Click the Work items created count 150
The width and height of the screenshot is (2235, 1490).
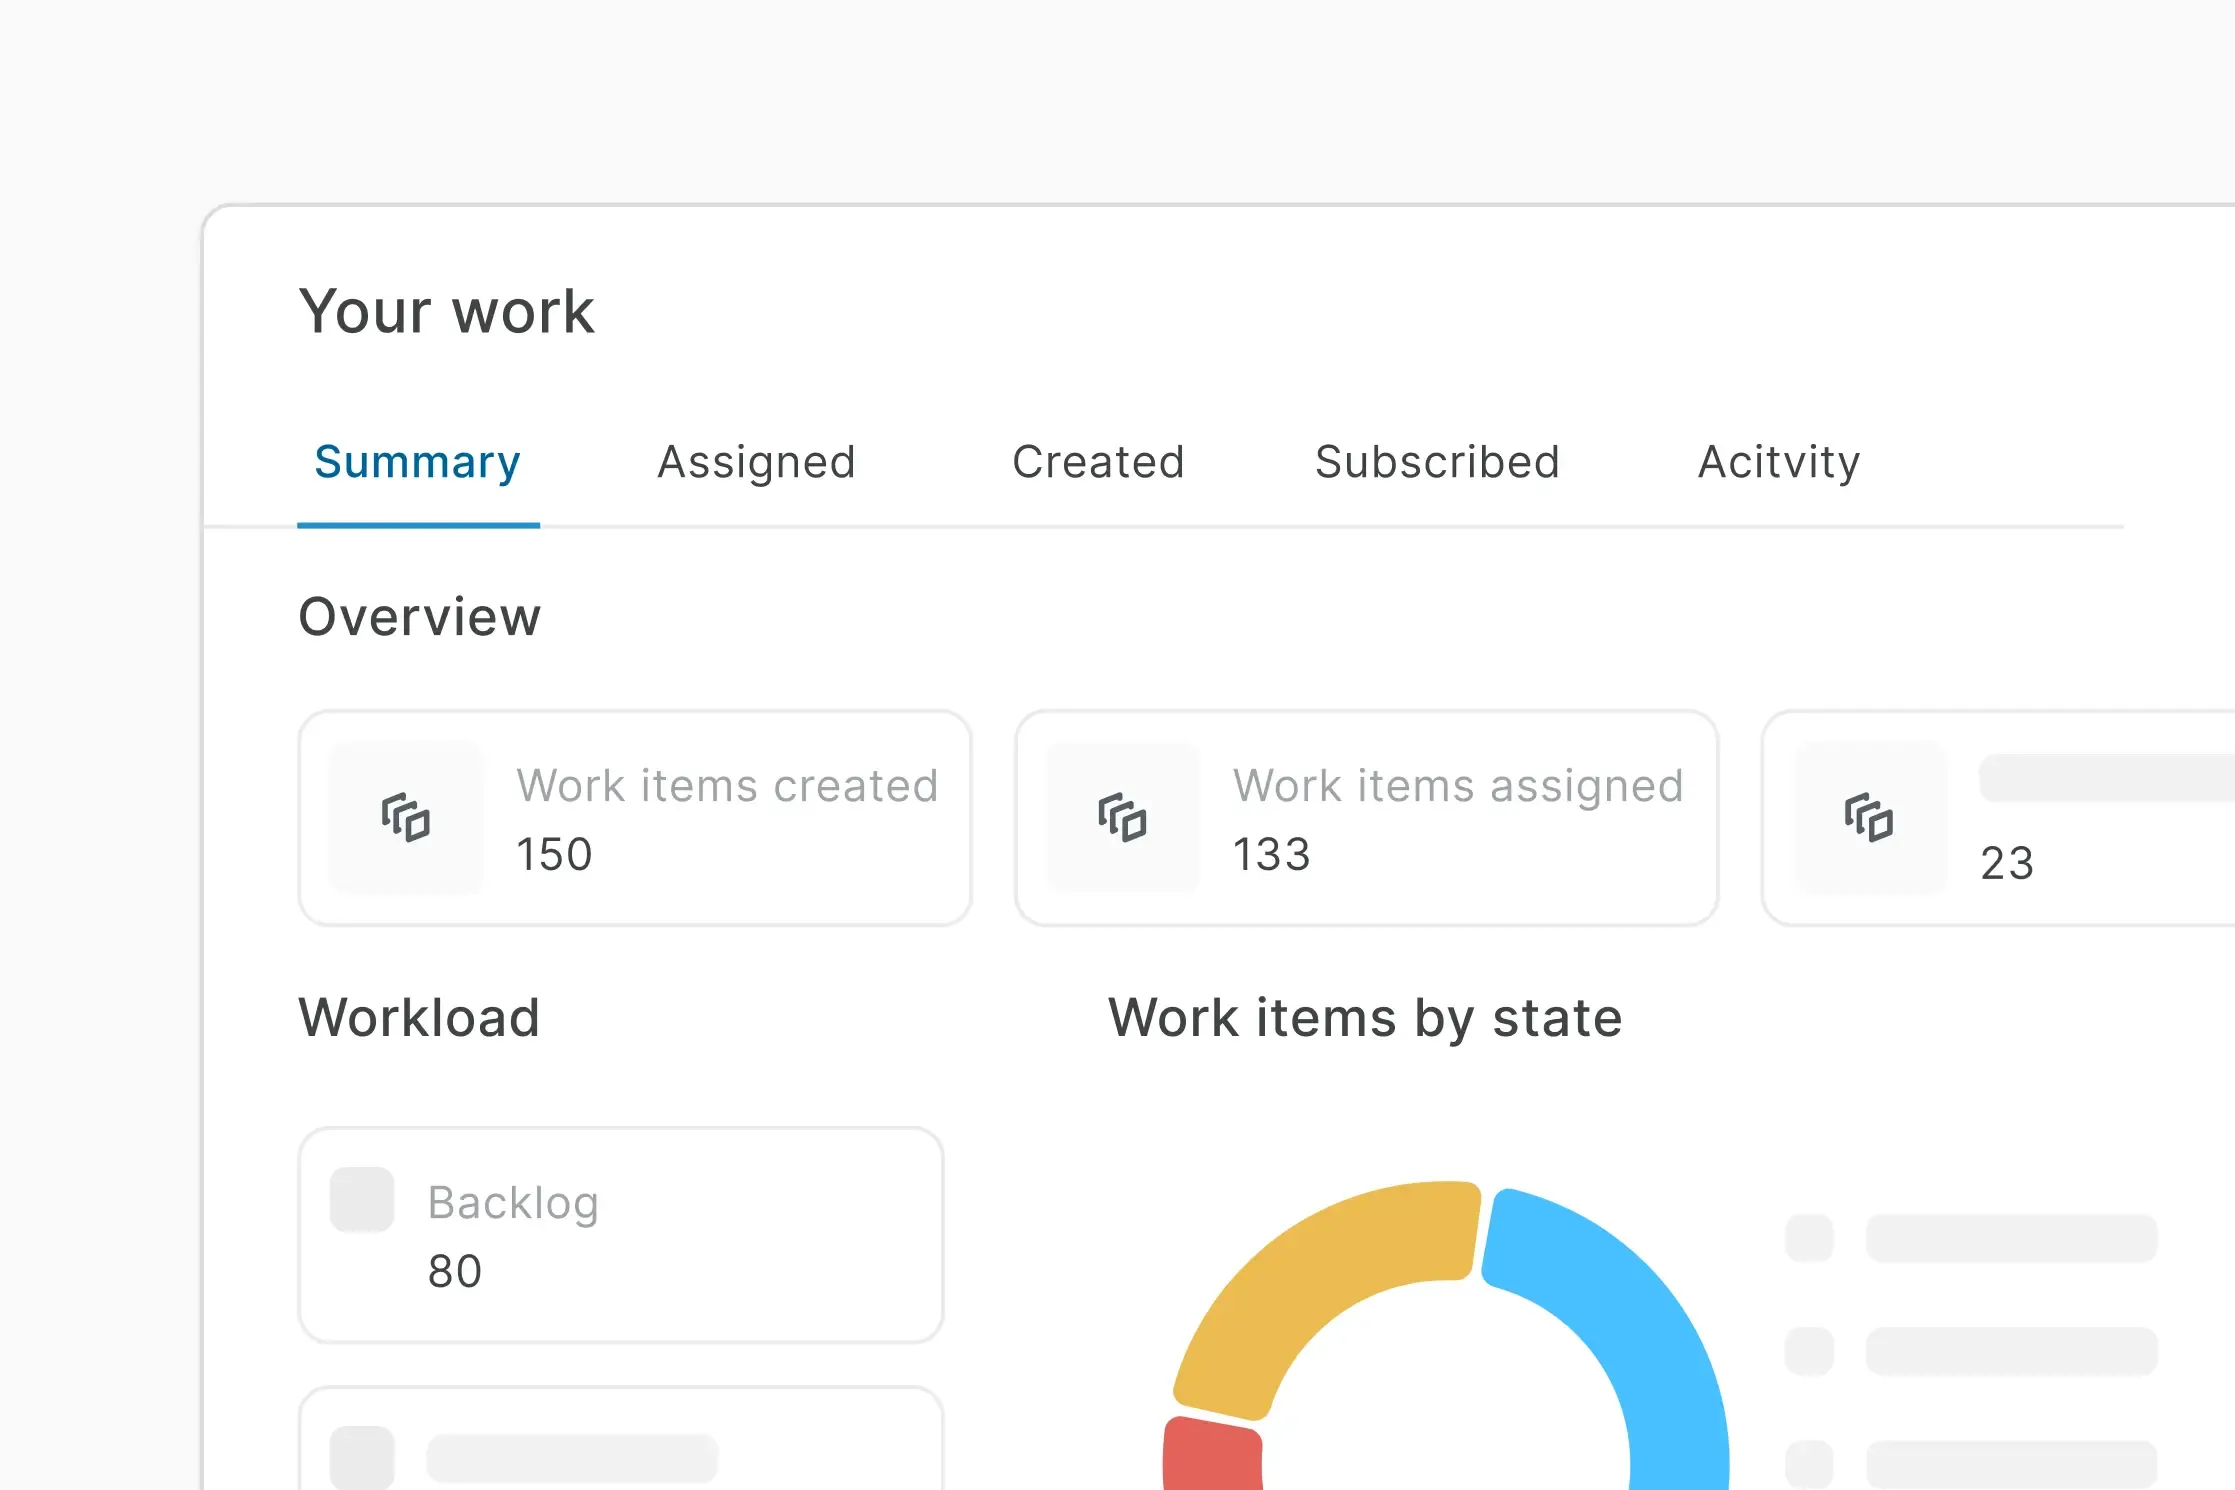[554, 855]
